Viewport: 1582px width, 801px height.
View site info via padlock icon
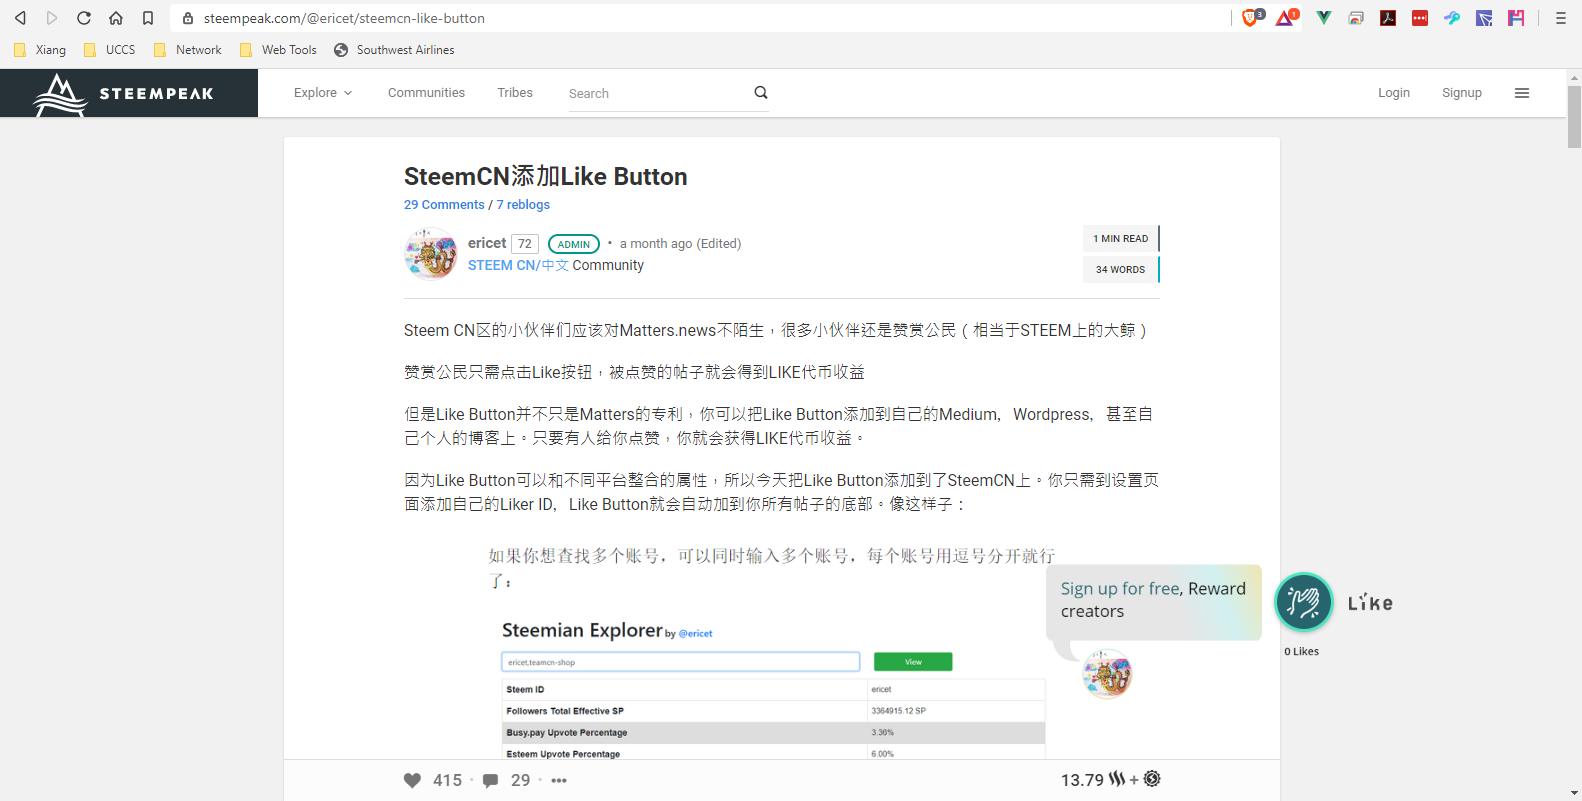click(188, 18)
